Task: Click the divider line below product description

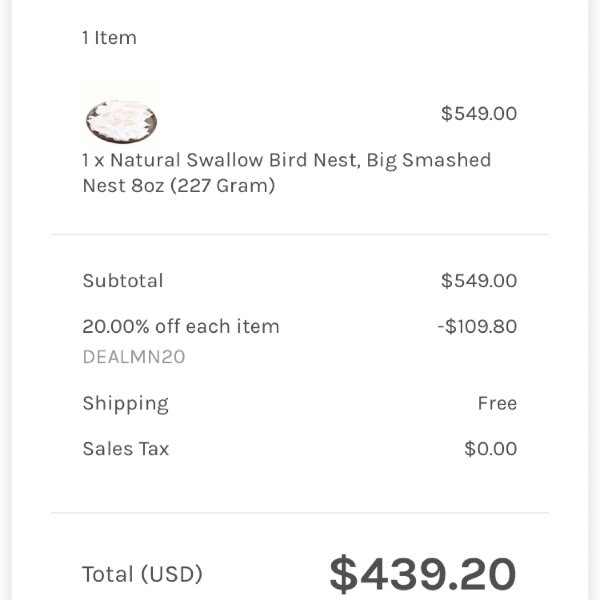Action: 300,234
